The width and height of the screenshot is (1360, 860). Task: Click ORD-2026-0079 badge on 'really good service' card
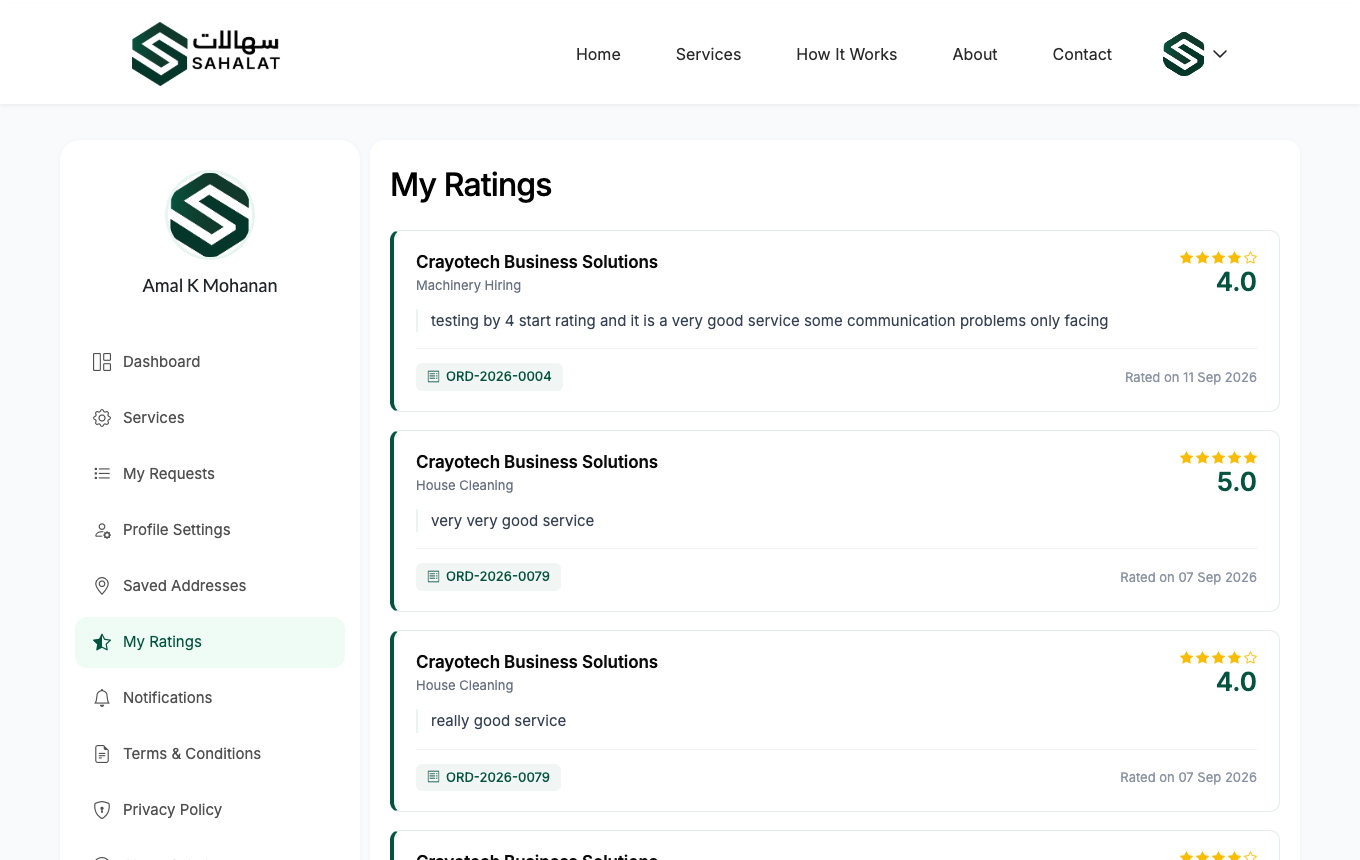(488, 777)
